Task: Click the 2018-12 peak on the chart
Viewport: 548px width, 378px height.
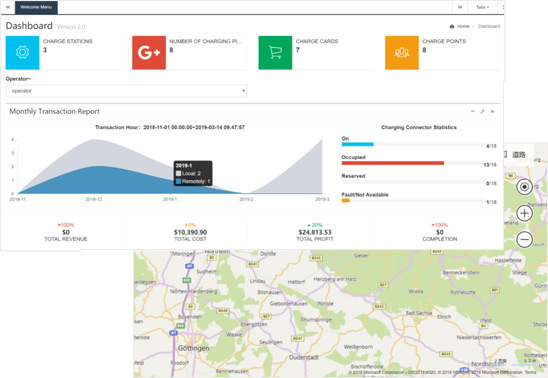Action: tap(94, 140)
